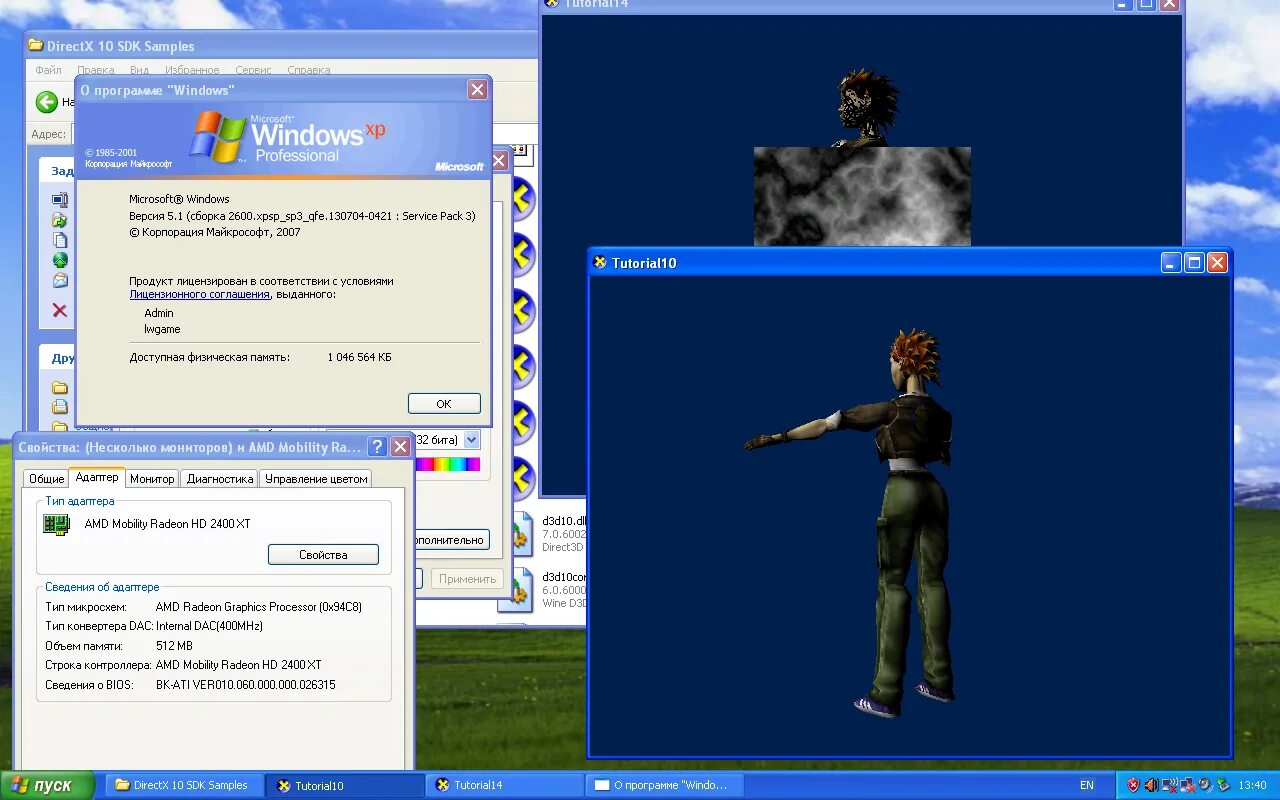
Task: Open the Избранное menu in explorer
Action: pos(192,71)
